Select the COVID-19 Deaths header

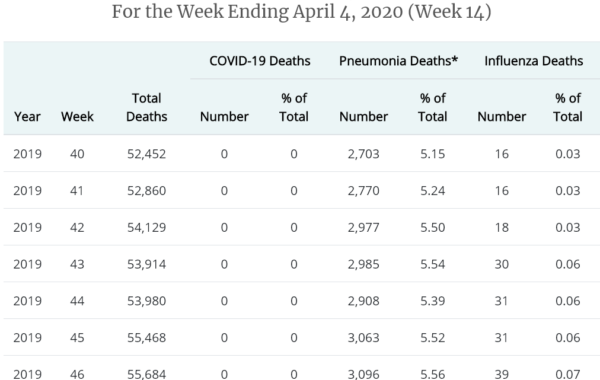(x=260, y=61)
